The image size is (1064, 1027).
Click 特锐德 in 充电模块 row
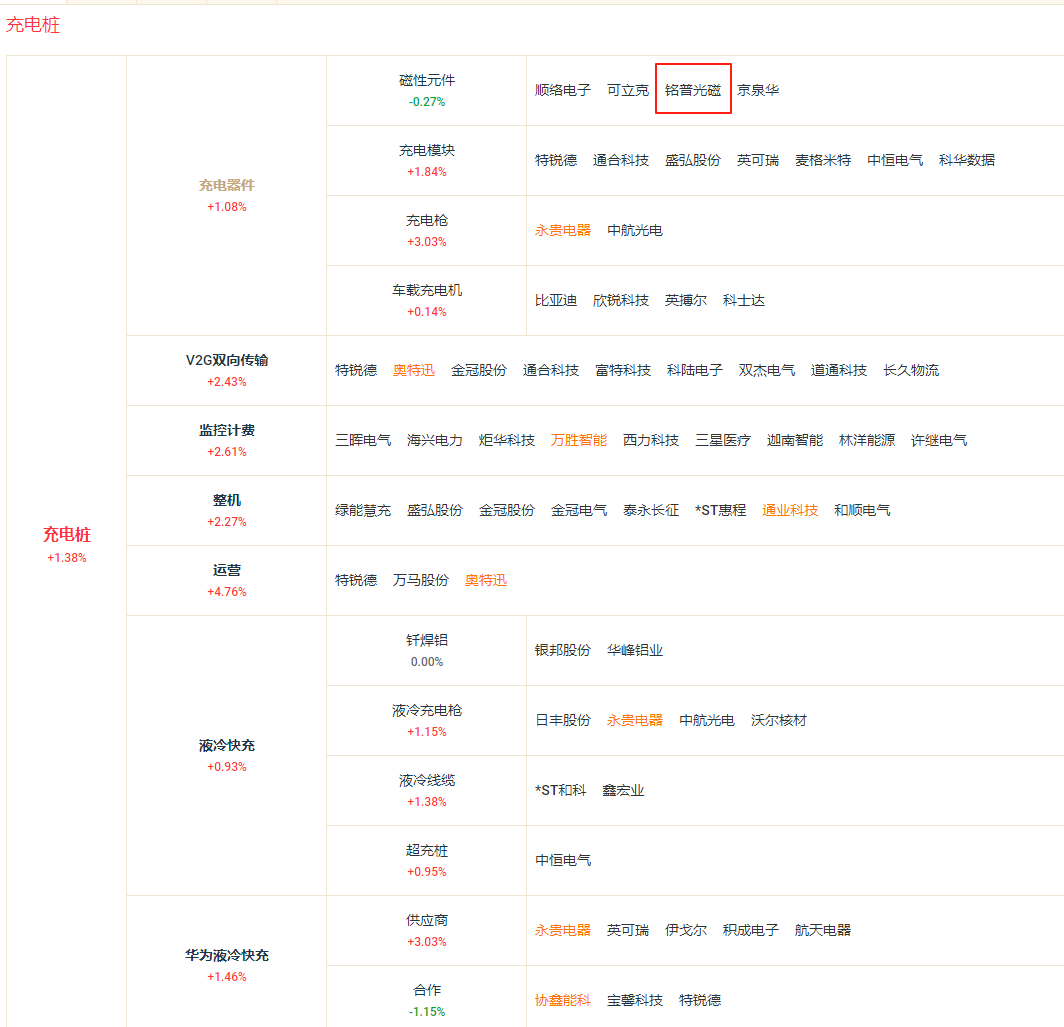556,160
